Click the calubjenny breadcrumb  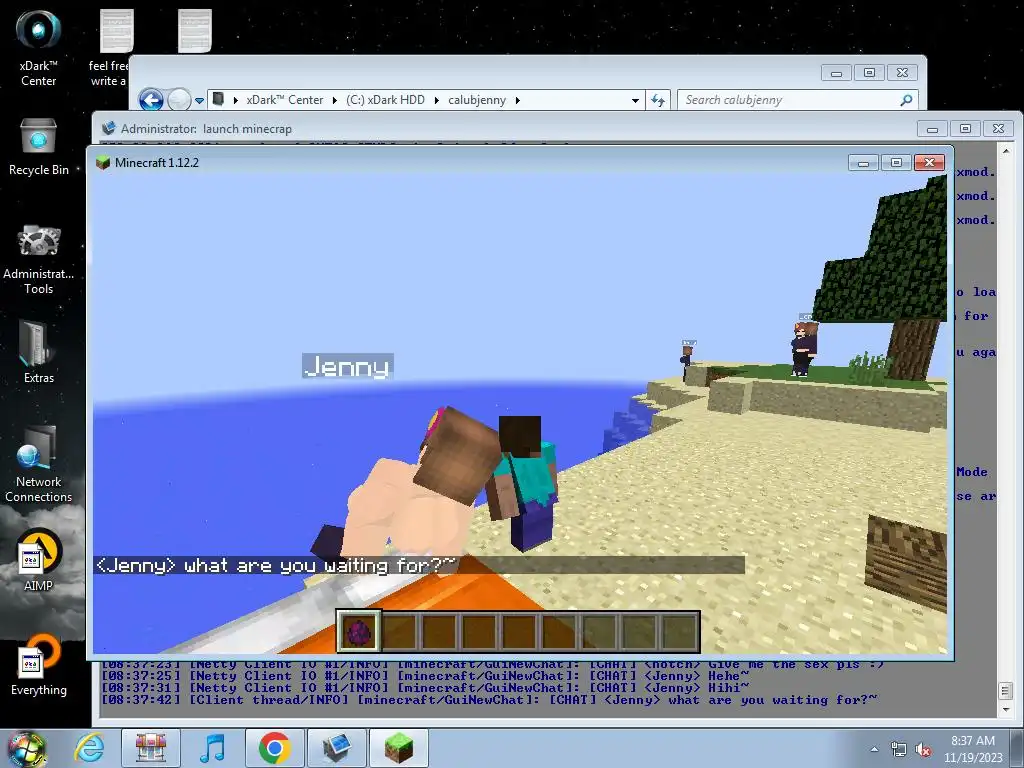tap(477, 100)
